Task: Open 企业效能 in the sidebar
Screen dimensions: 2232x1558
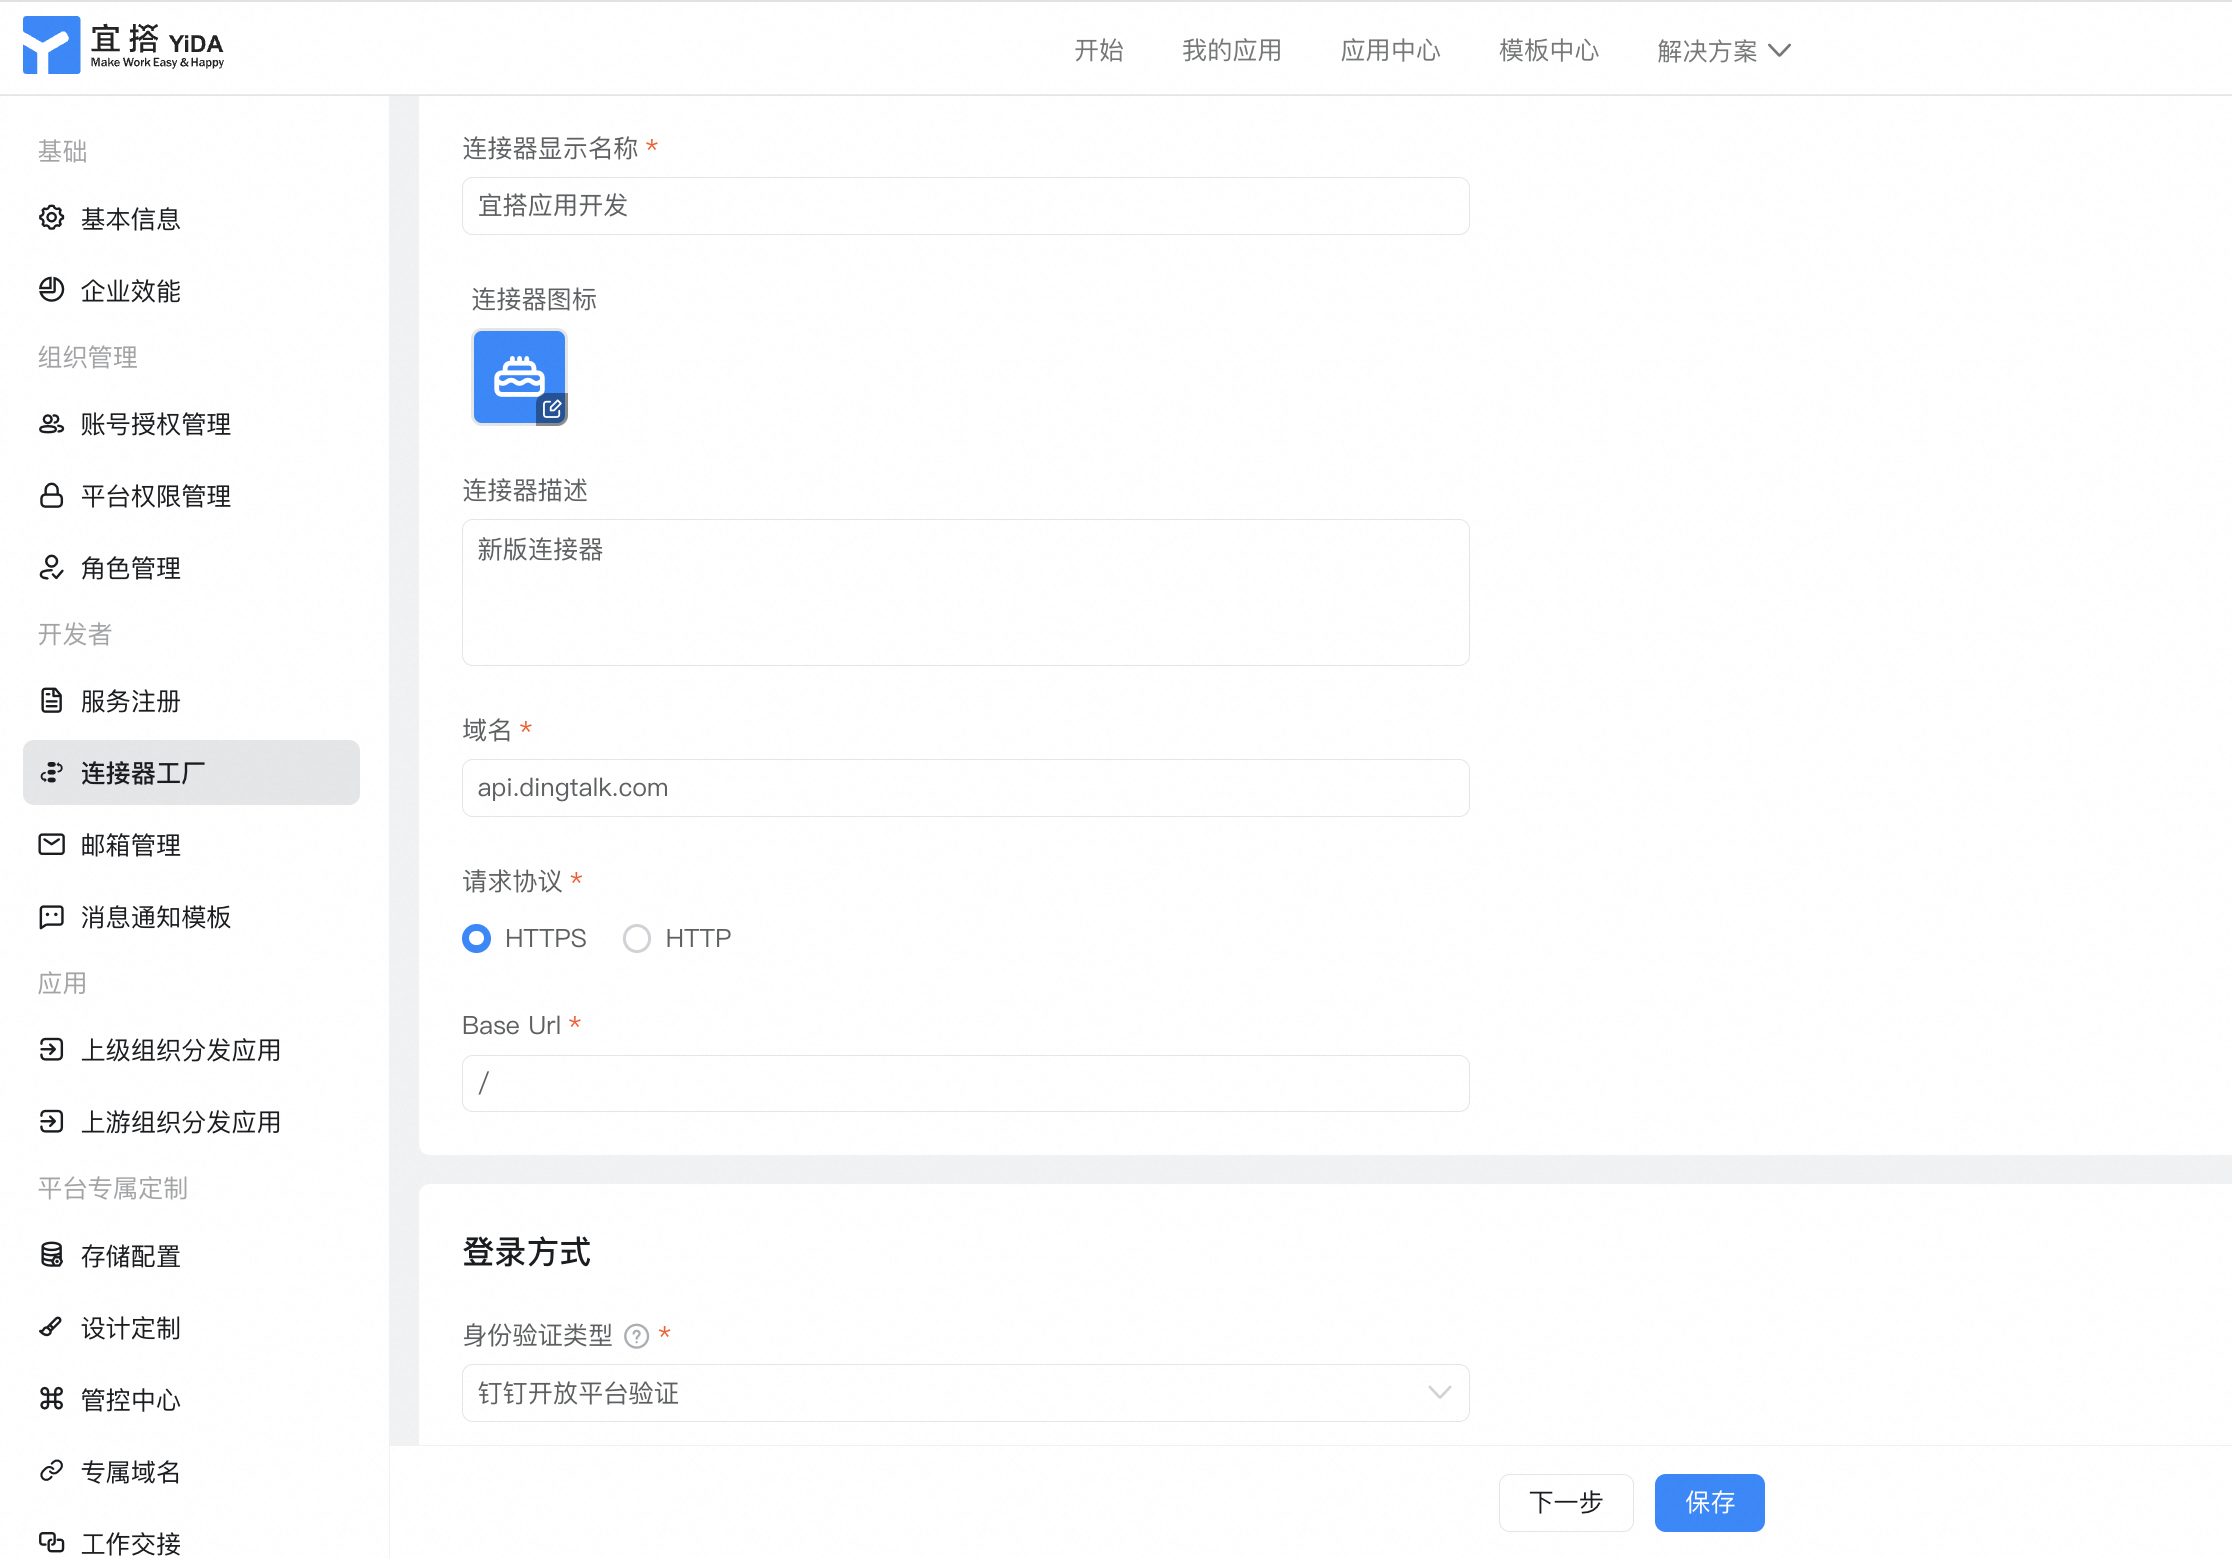Action: (191, 290)
